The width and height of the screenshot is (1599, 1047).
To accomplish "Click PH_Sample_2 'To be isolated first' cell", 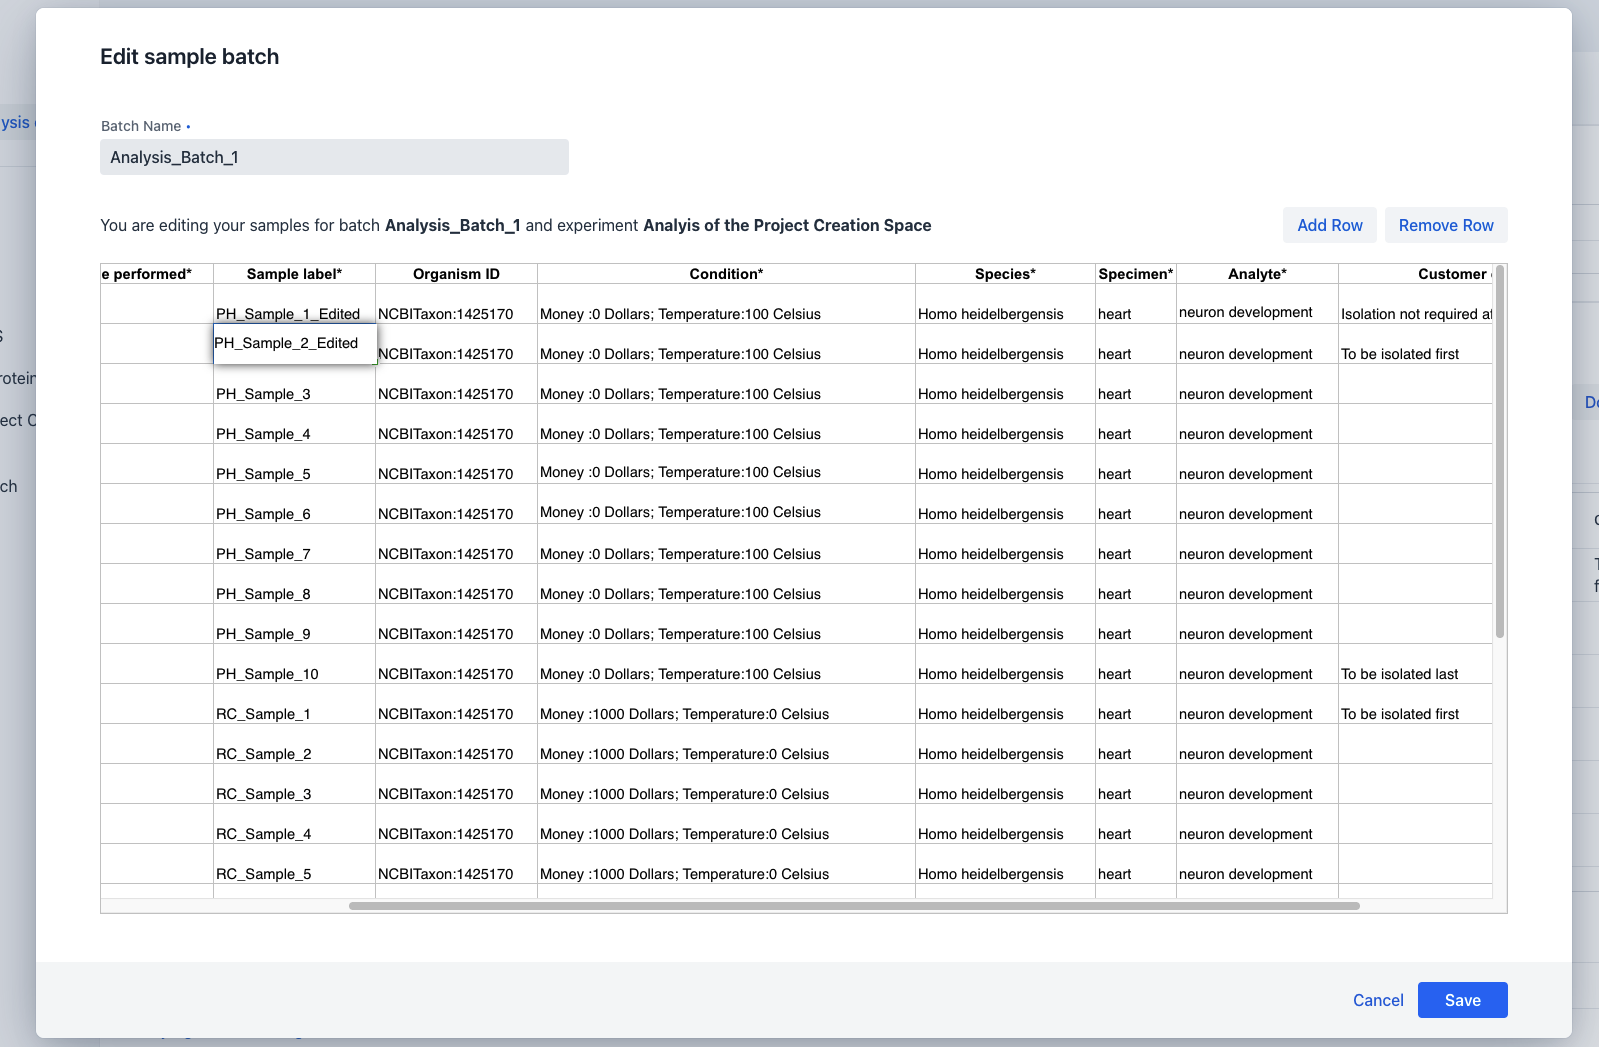I will (x=1415, y=344).
